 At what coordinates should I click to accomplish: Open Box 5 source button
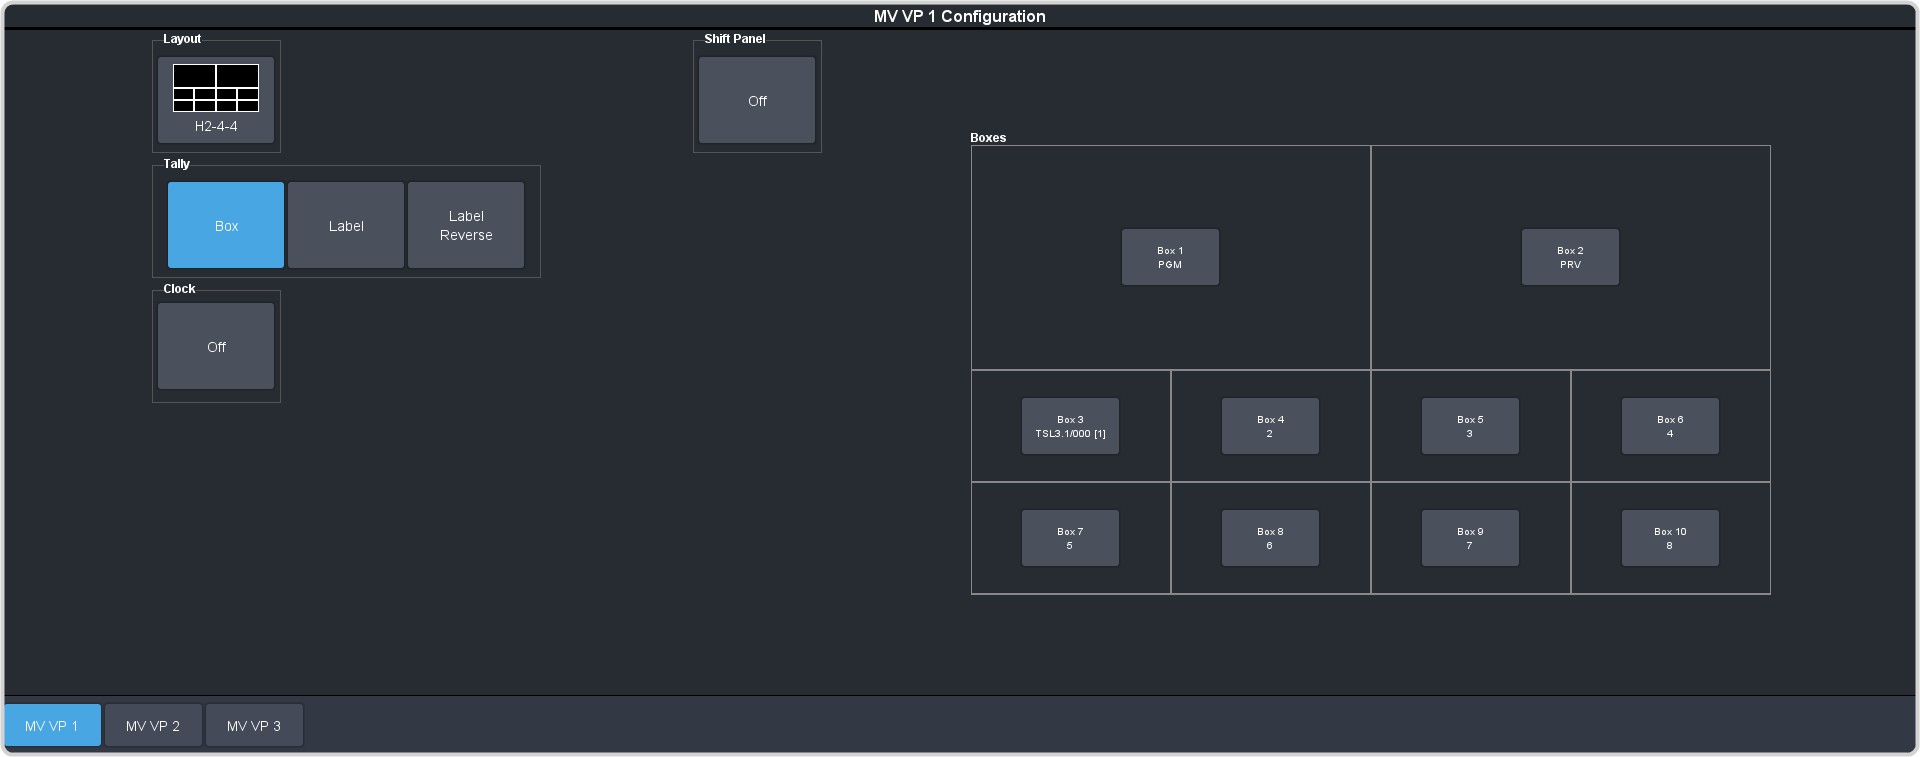pos(1470,426)
